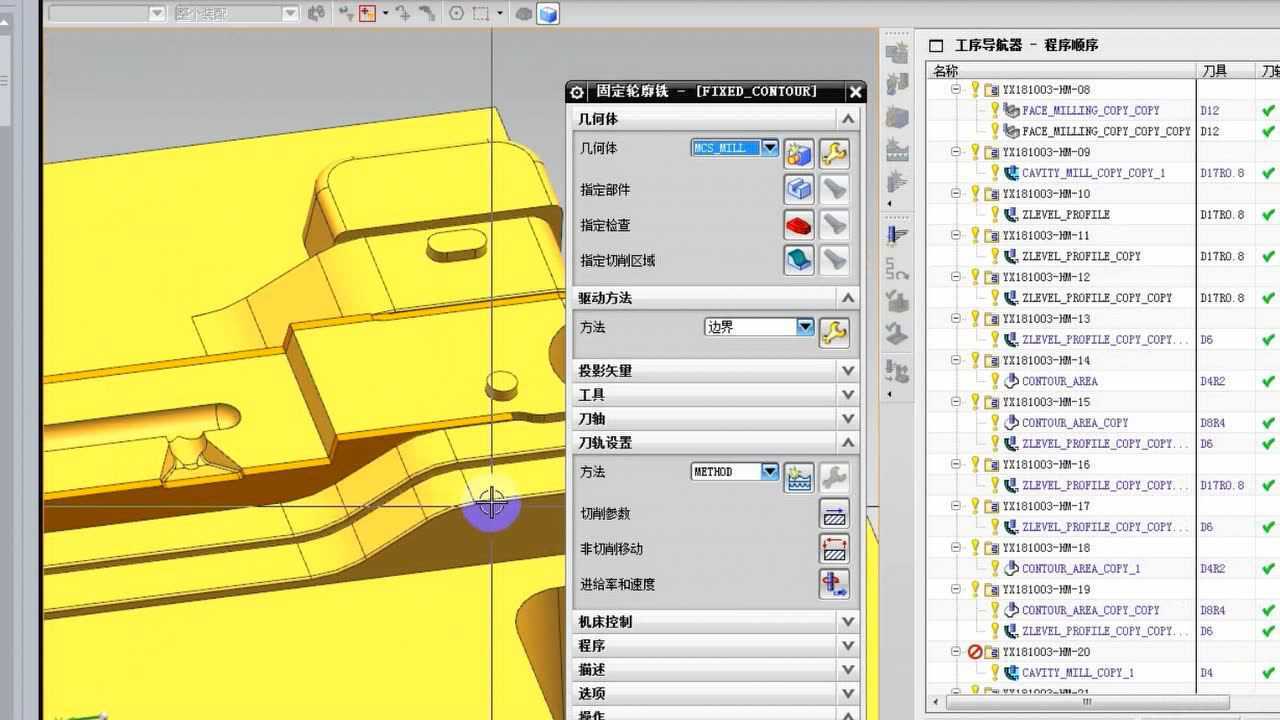Click the Specify Check (指定检查) red icon
This screenshot has width=1280, height=720.
798,225
